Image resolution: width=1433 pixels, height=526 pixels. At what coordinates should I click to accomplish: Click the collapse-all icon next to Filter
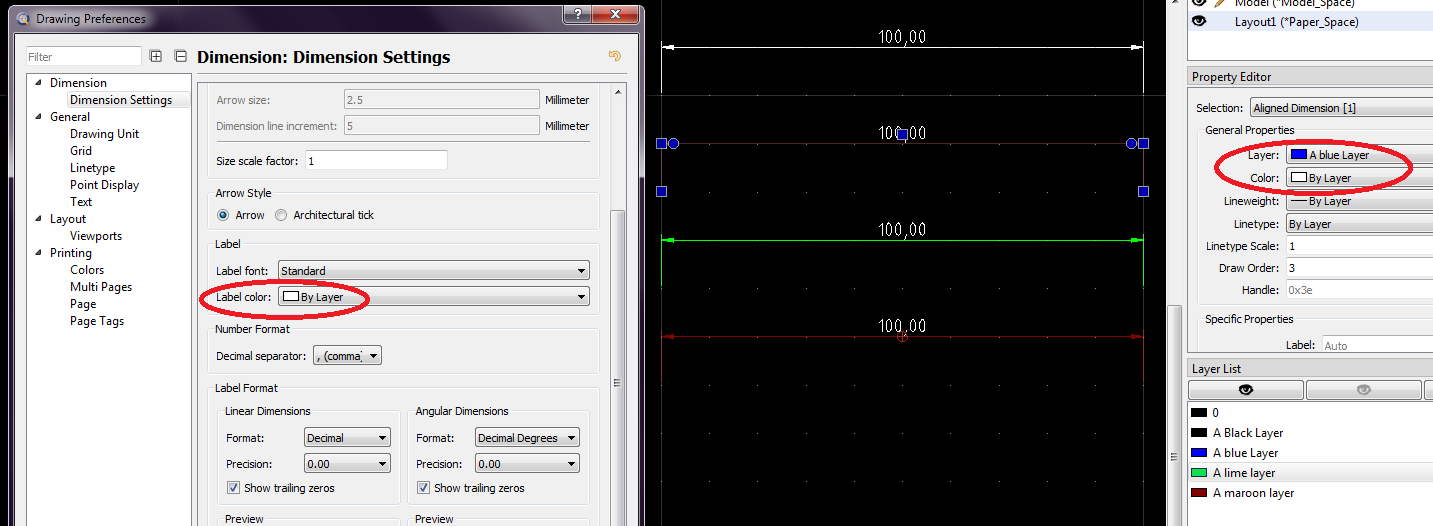pos(180,57)
